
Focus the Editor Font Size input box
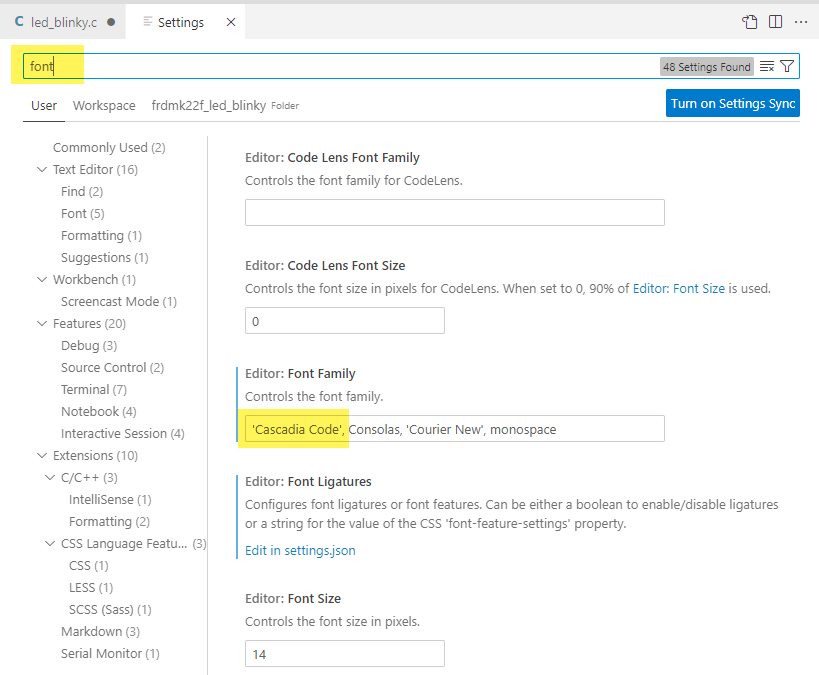click(344, 654)
